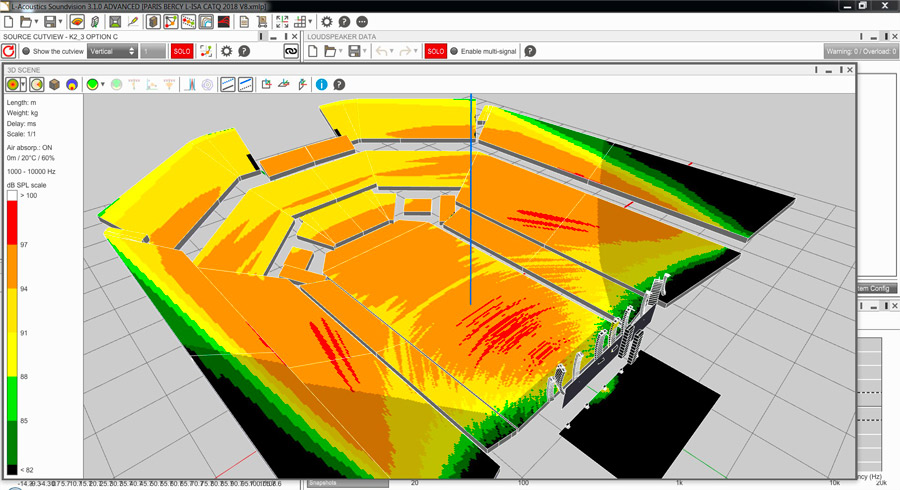Image resolution: width=900 pixels, height=490 pixels.
Task: Expand the undo history dropdown arrow
Action: (x=391, y=51)
